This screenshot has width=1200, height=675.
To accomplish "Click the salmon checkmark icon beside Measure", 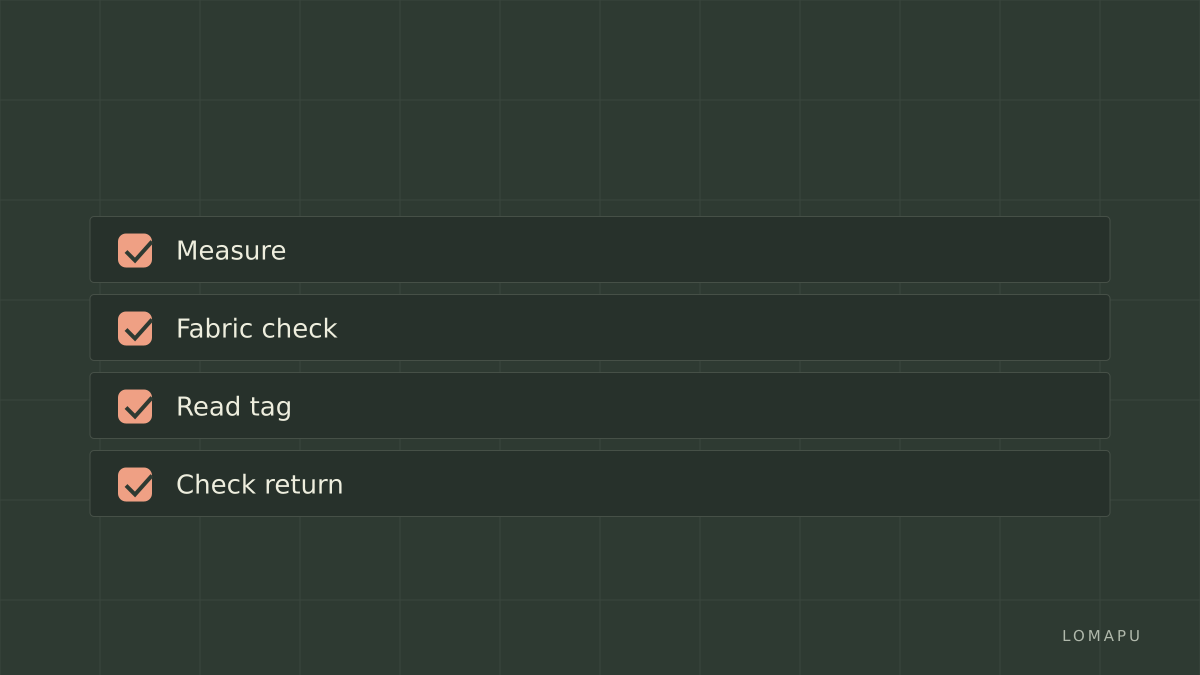I will click(135, 250).
